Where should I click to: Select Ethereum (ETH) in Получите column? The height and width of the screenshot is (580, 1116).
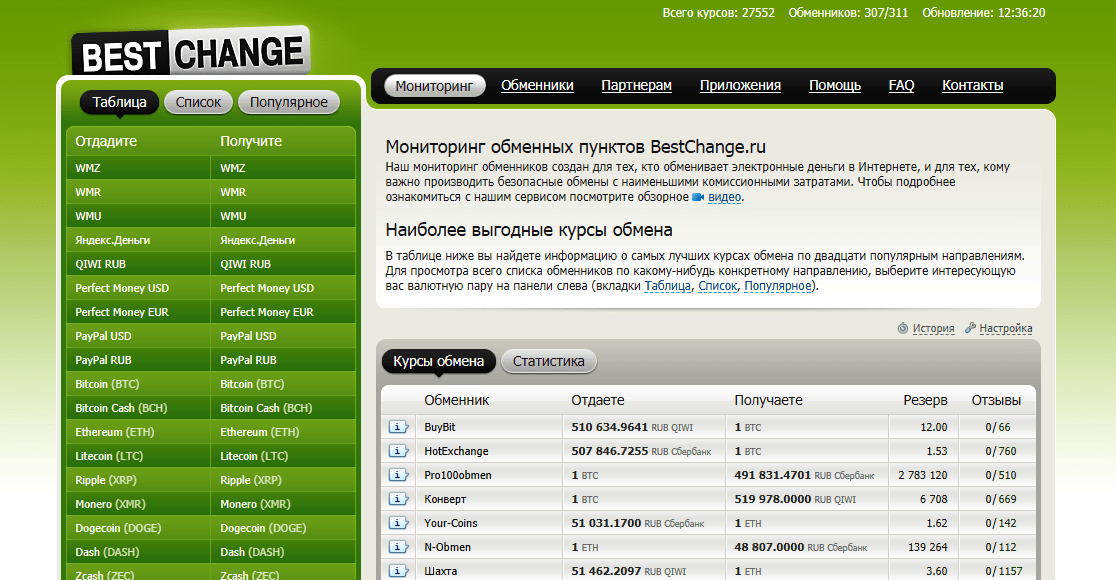click(x=259, y=432)
